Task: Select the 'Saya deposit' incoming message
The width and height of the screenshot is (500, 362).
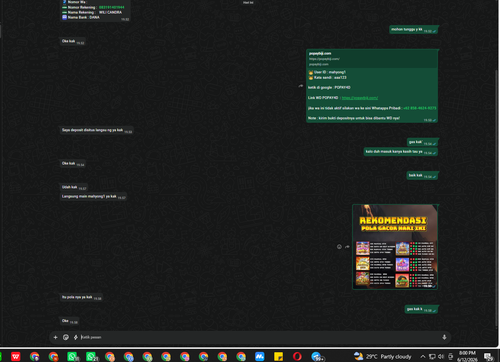Action: pyautogui.click(x=97, y=130)
